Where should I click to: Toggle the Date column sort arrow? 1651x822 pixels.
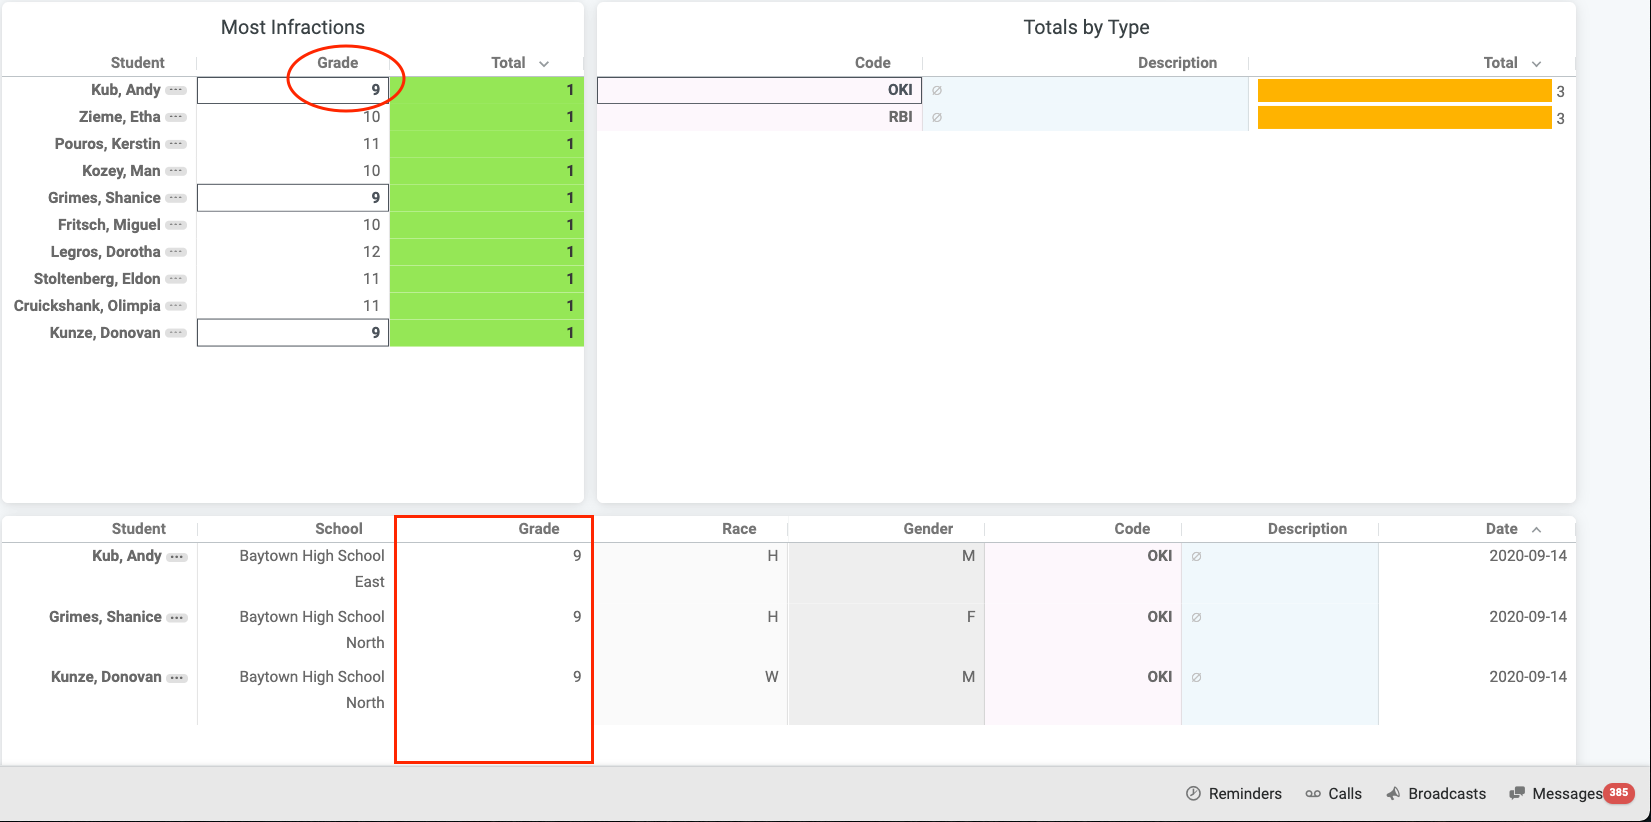1537,530
